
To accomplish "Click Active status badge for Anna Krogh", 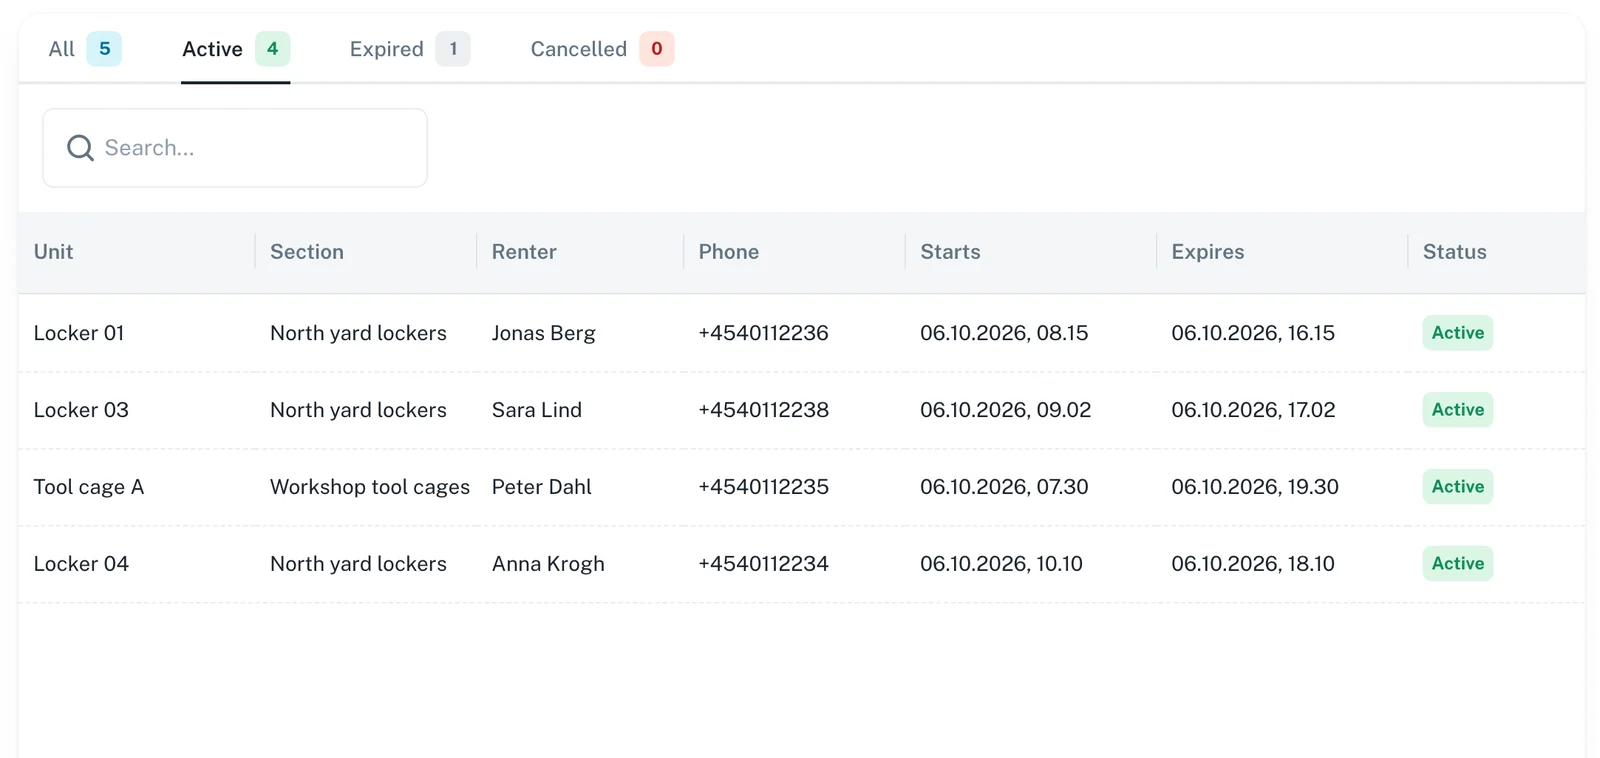I will pos(1458,564).
